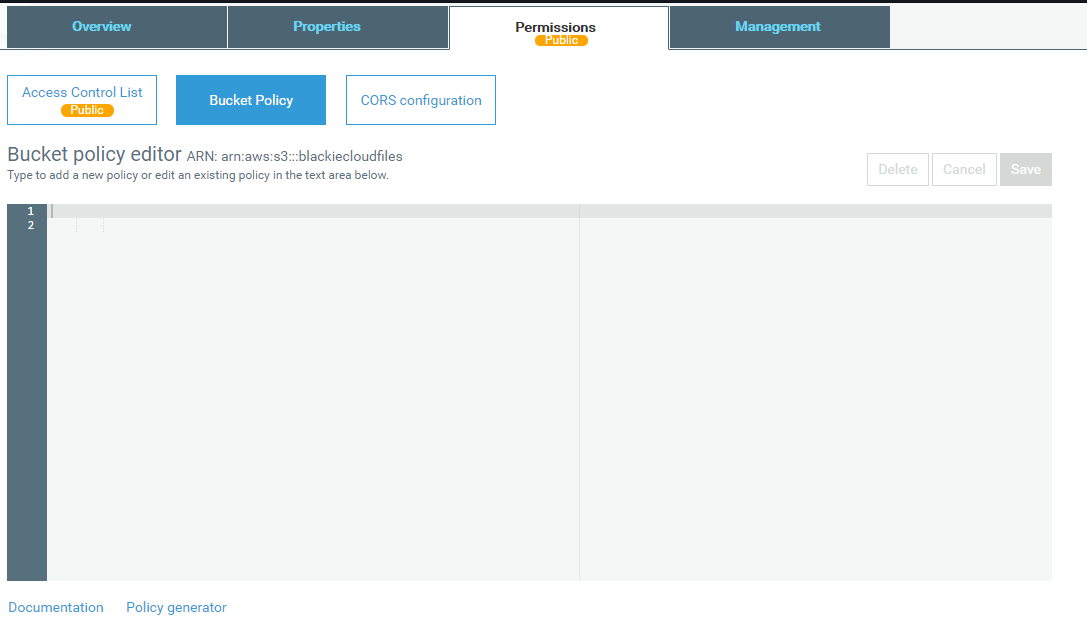The image size is (1087, 623).
Task: Select the Permissions tab
Action: [555, 27]
